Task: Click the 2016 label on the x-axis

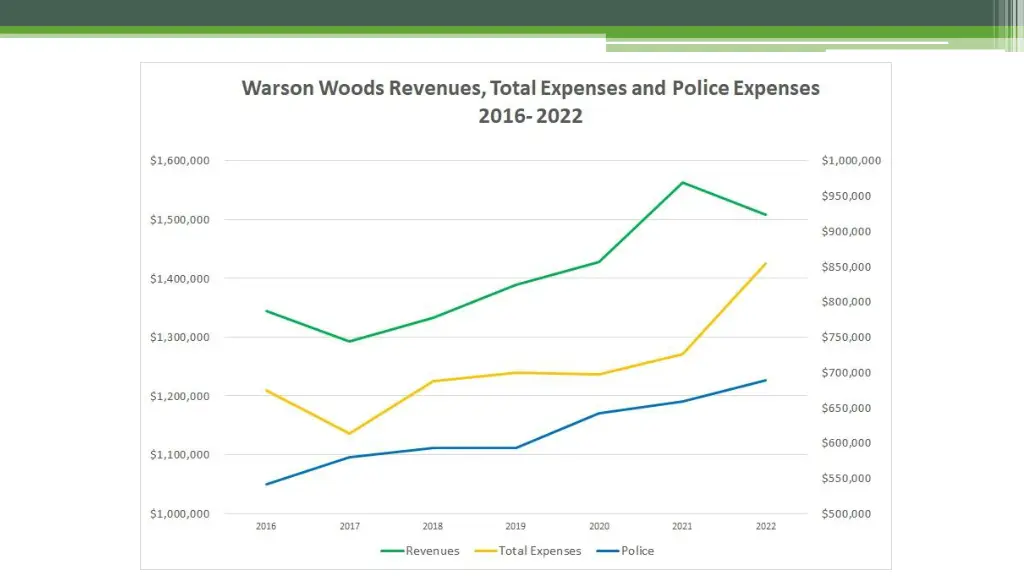Action: [266, 526]
